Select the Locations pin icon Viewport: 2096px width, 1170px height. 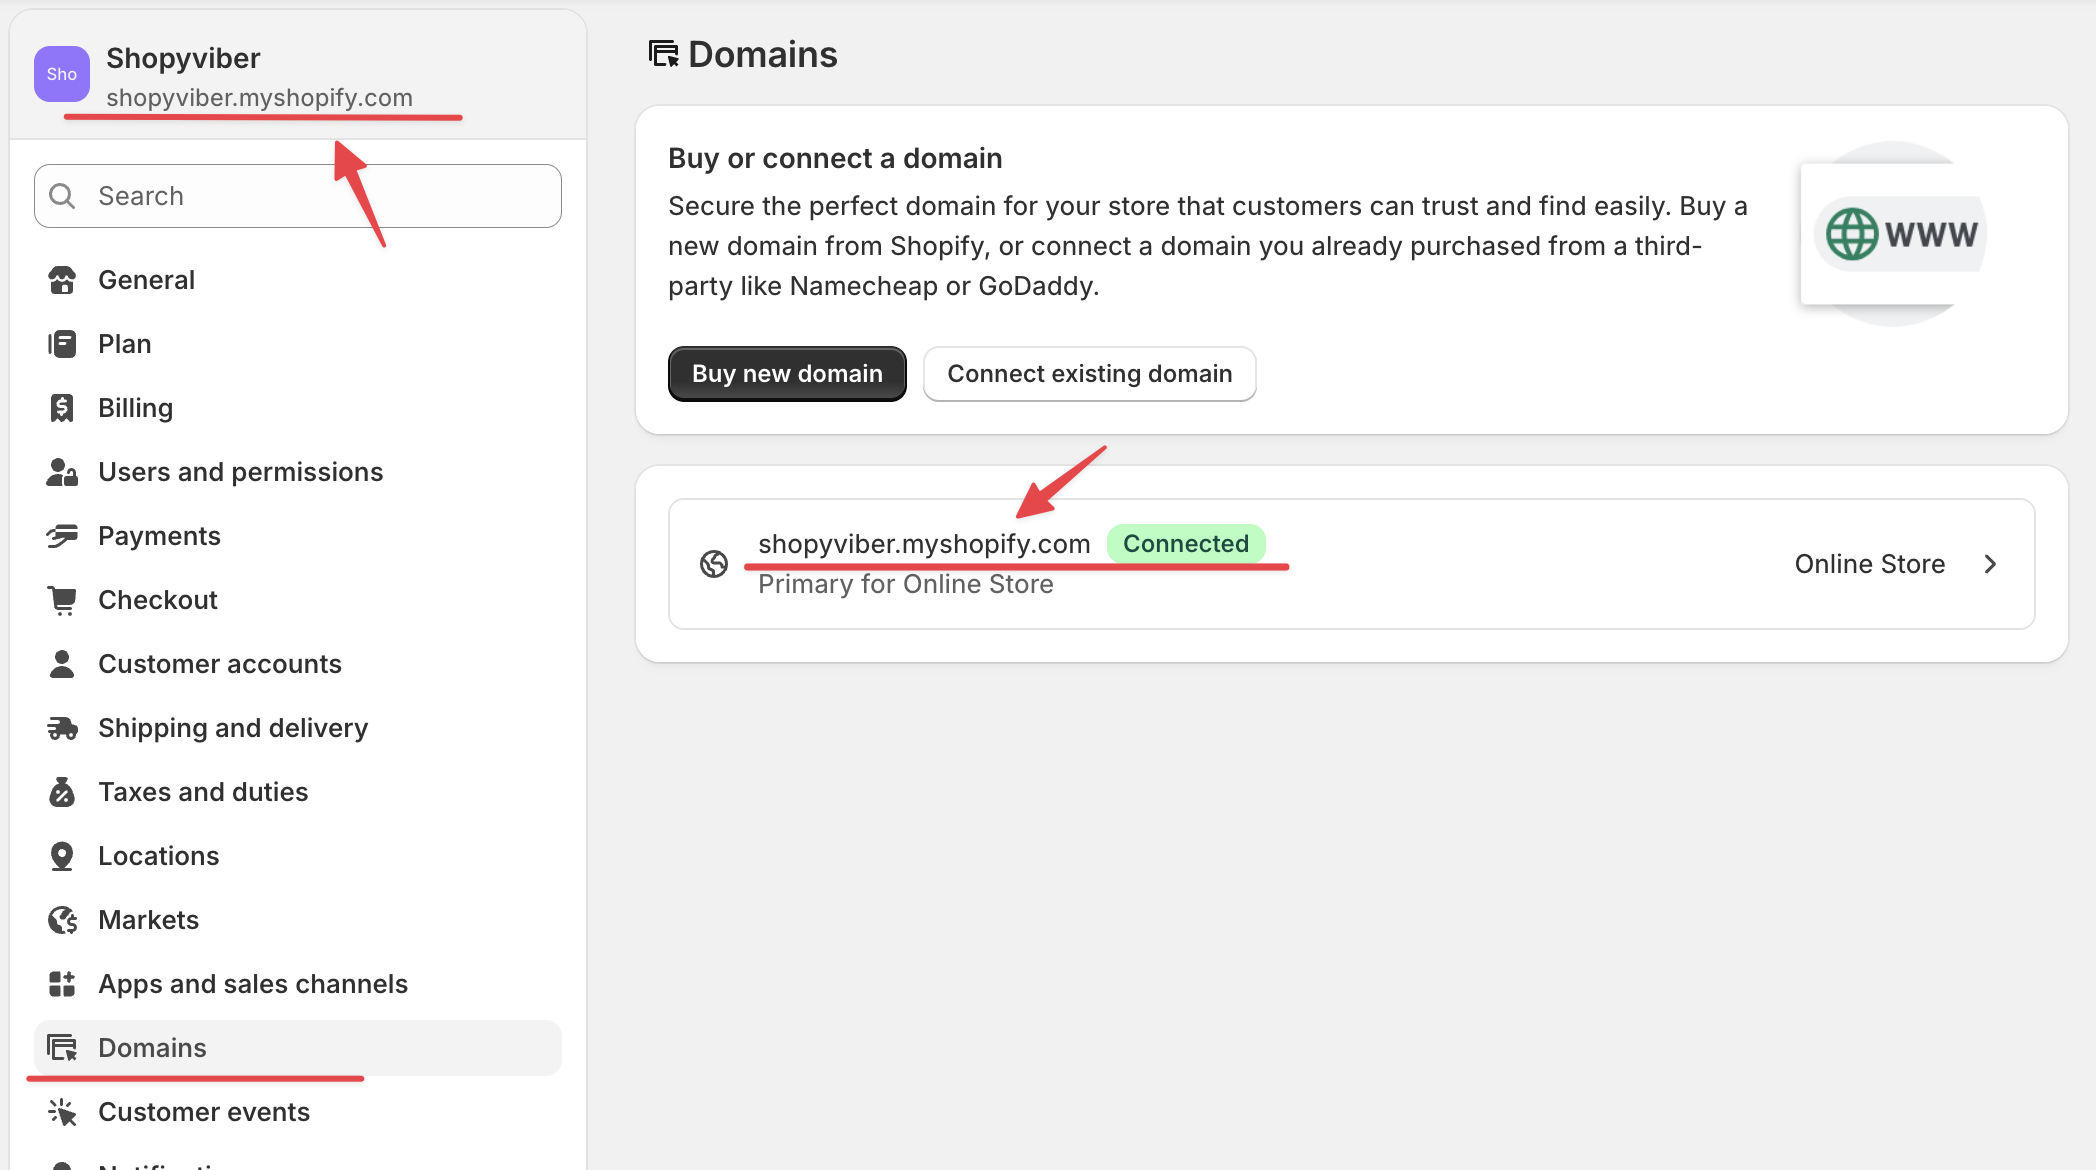[62, 855]
